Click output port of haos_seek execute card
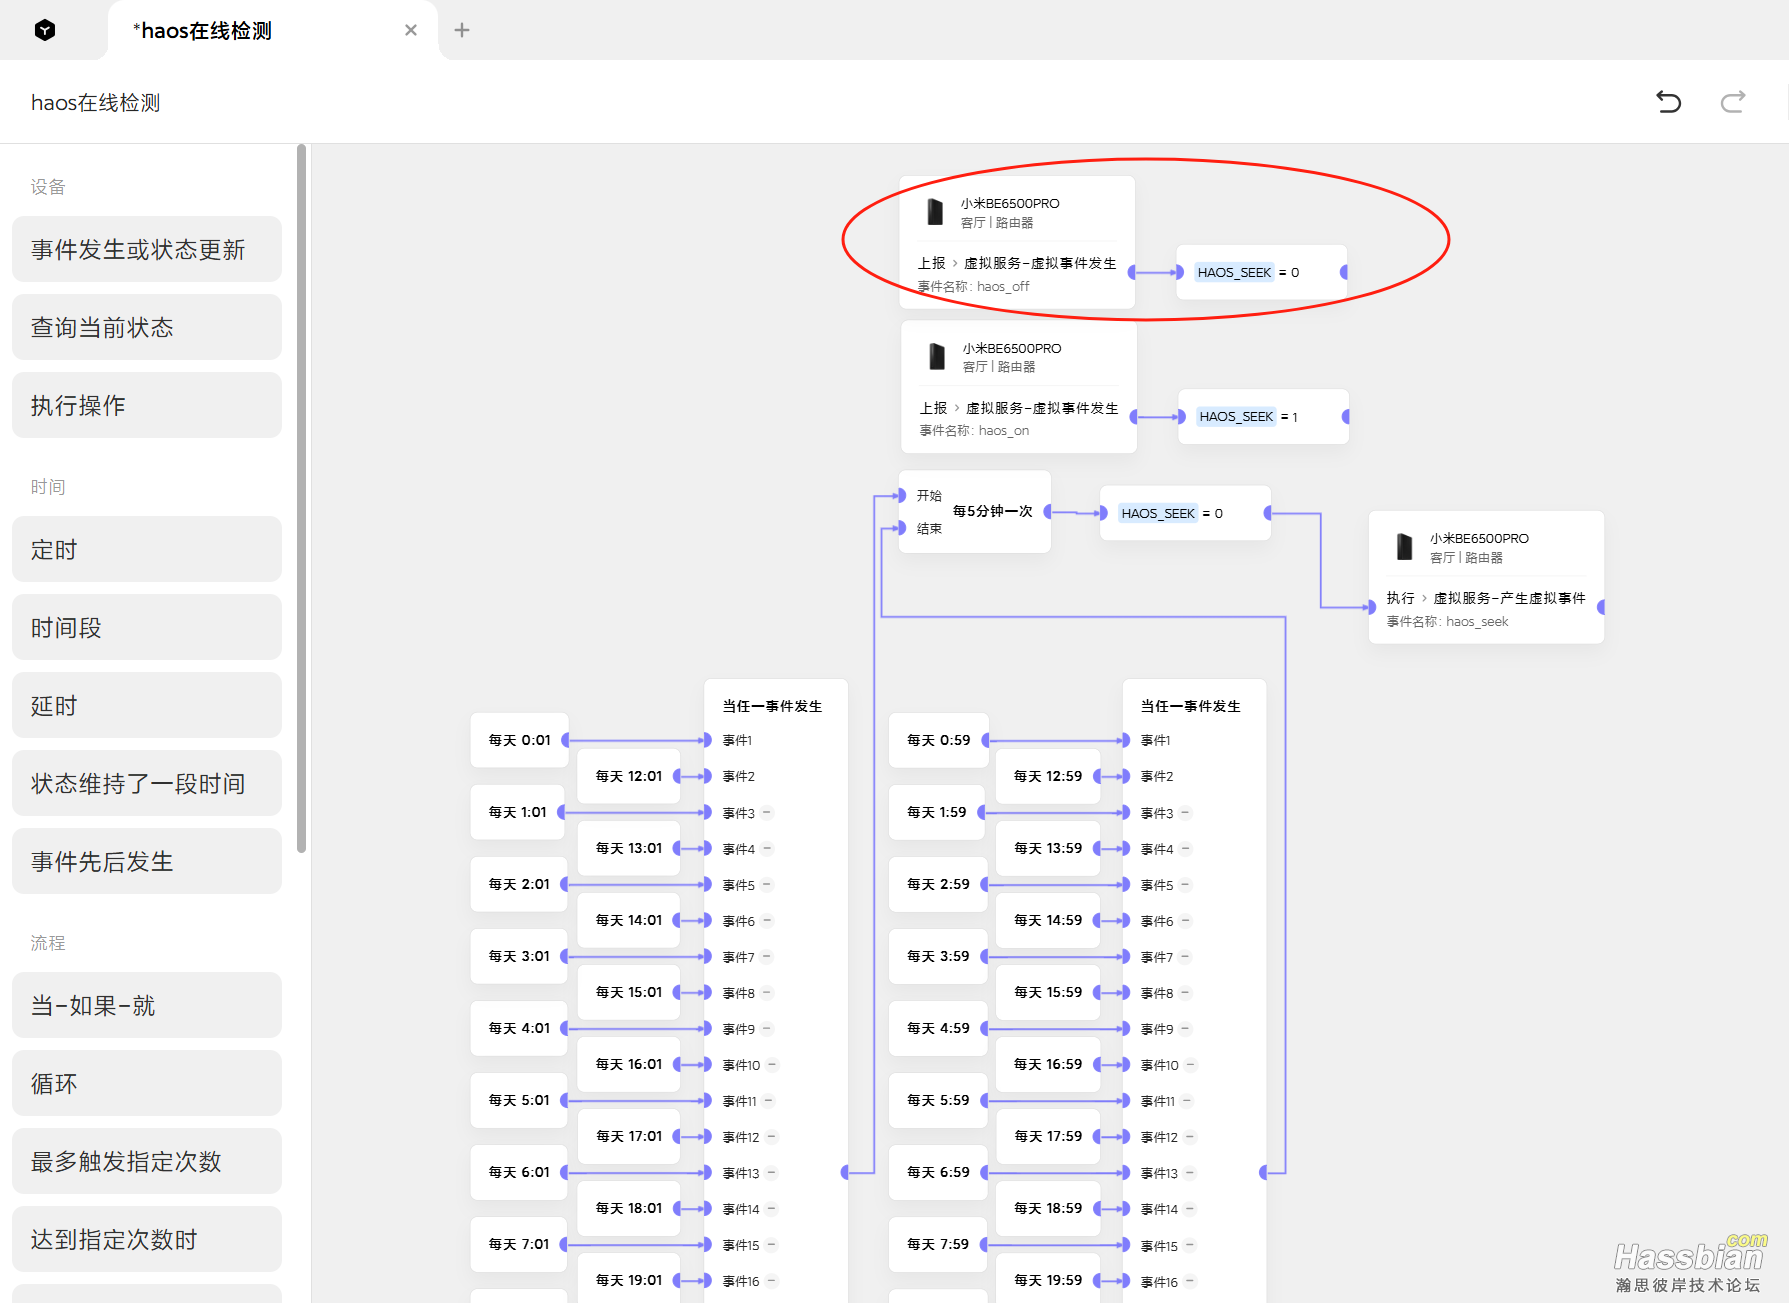The height and width of the screenshot is (1303, 1789). 1602,607
